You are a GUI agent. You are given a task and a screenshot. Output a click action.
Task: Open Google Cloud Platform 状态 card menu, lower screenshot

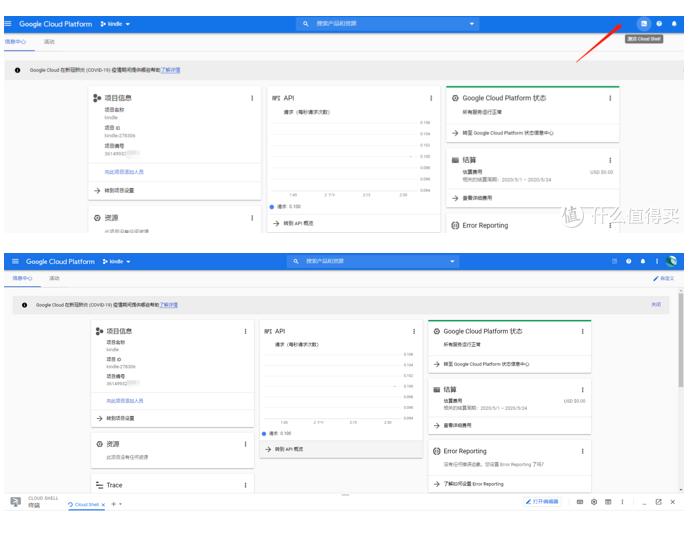pyautogui.click(x=583, y=331)
